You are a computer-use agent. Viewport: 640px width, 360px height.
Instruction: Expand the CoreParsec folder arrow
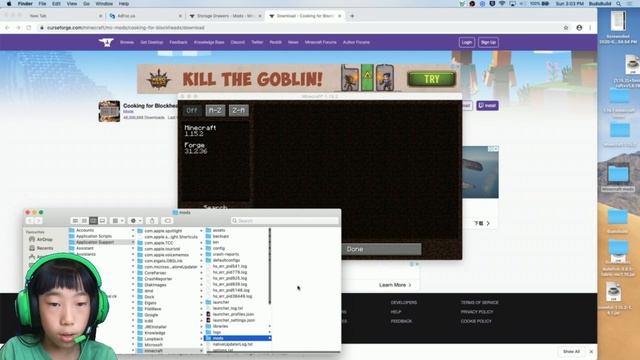click(x=201, y=273)
